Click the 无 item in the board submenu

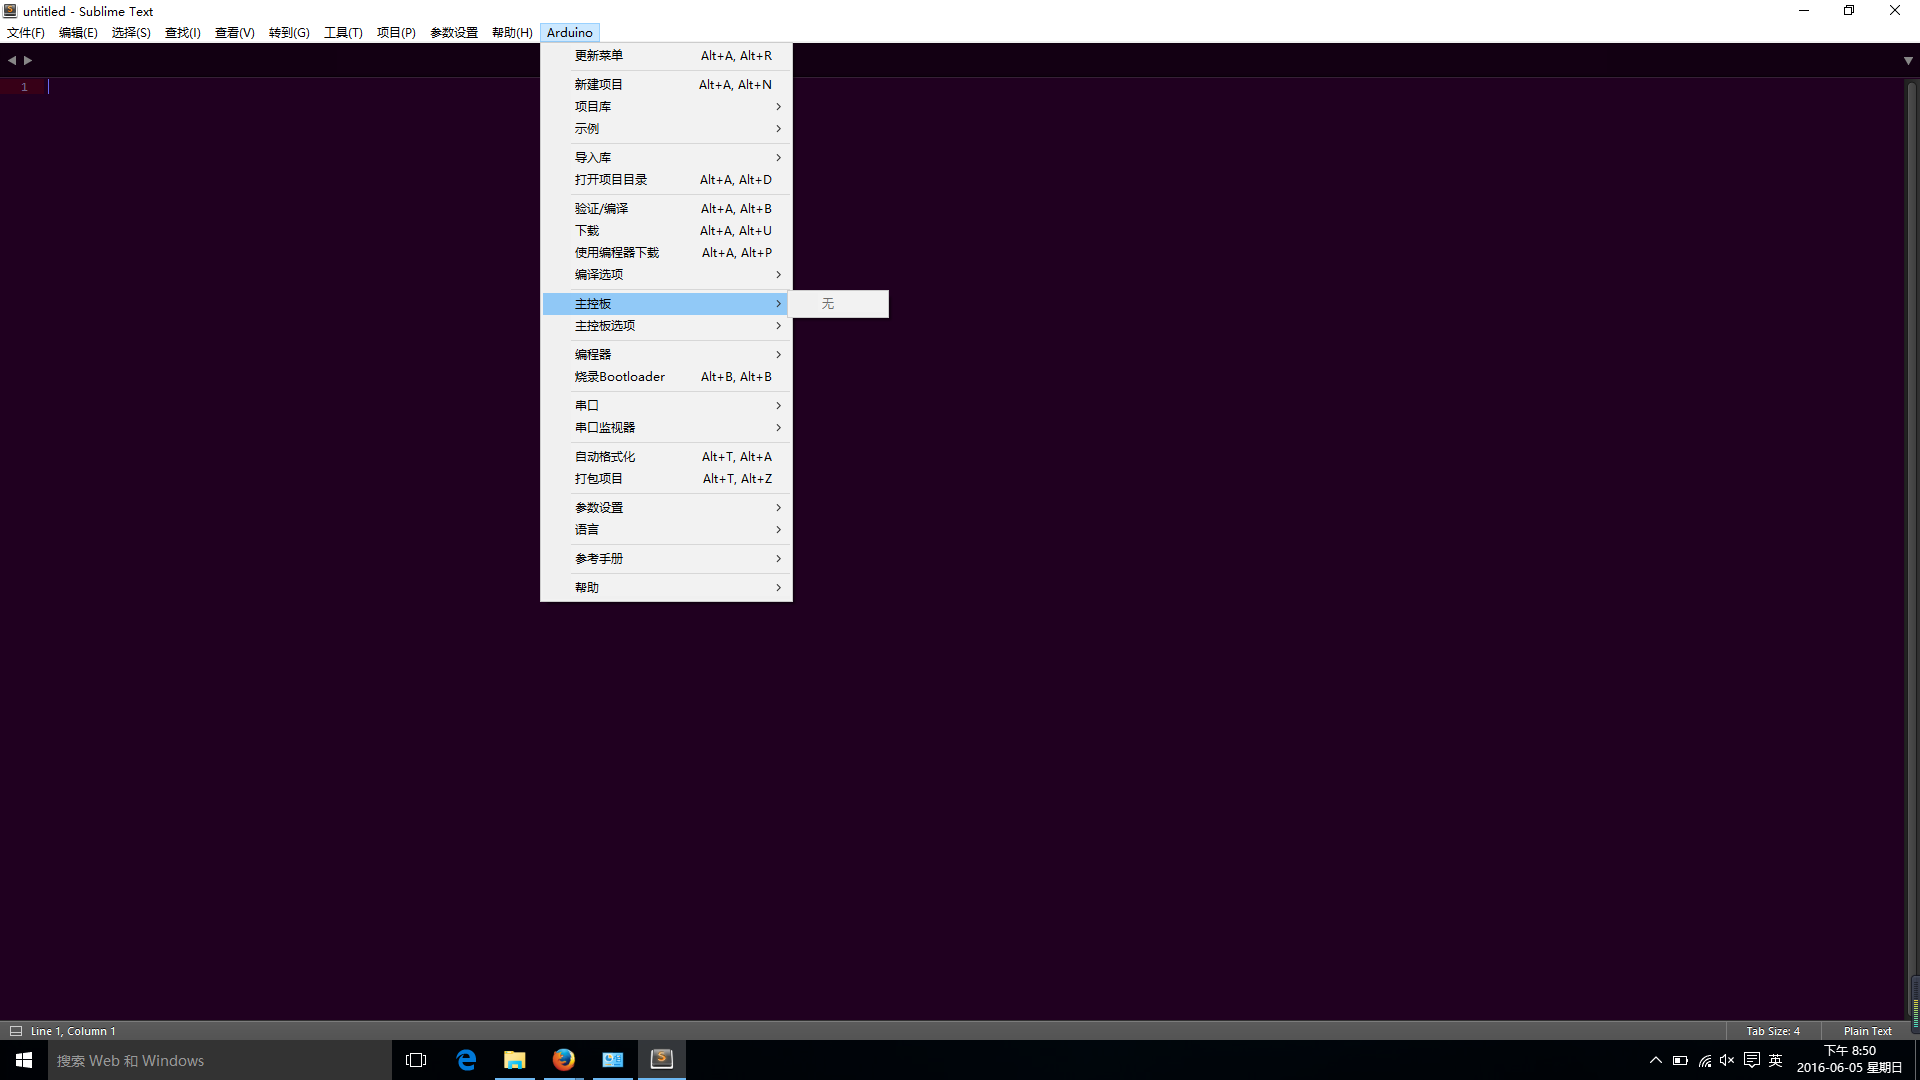839,304
